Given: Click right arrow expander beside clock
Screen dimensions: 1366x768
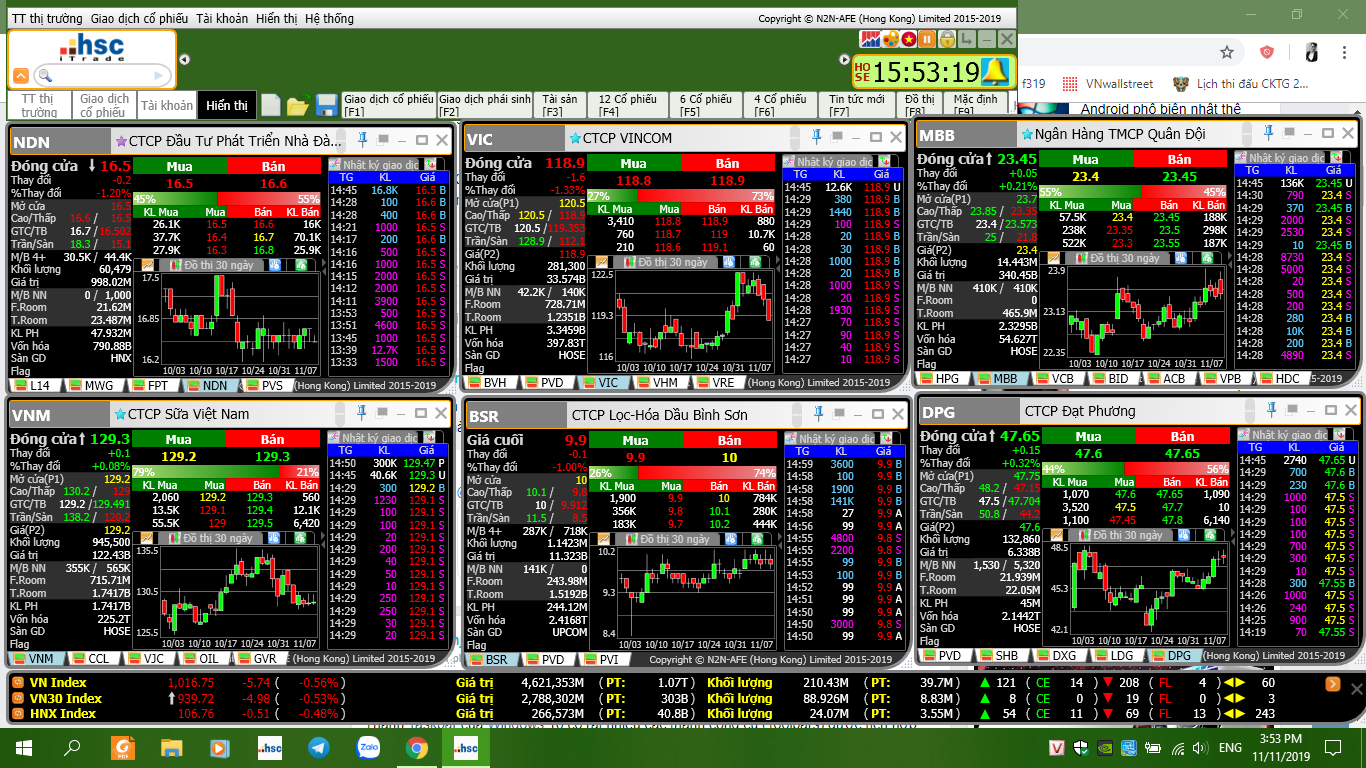Looking at the screenshot, I should click(x=846, y=59).
